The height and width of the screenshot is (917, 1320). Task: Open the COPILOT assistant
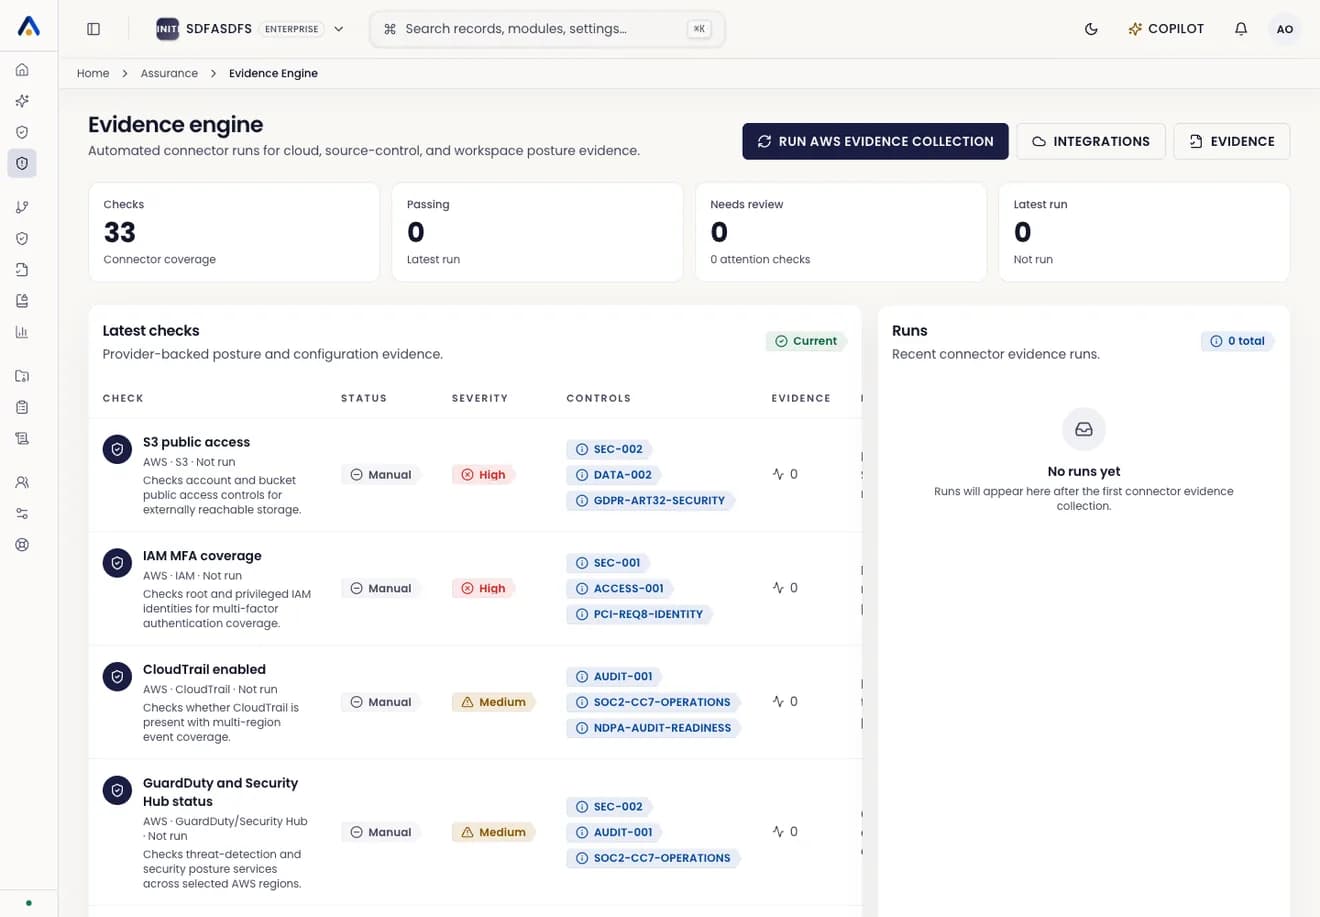(1166, 29)
